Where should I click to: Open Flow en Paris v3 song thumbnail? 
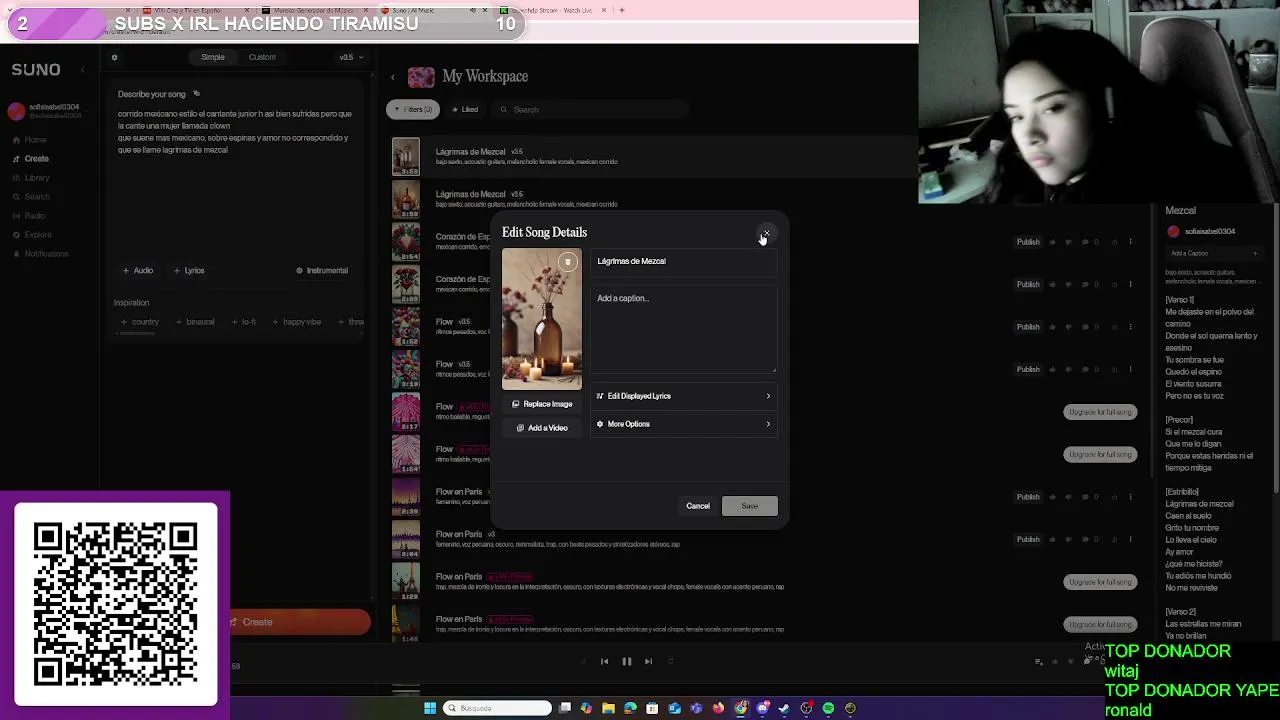pyautogui.click(x=406, y=540)
